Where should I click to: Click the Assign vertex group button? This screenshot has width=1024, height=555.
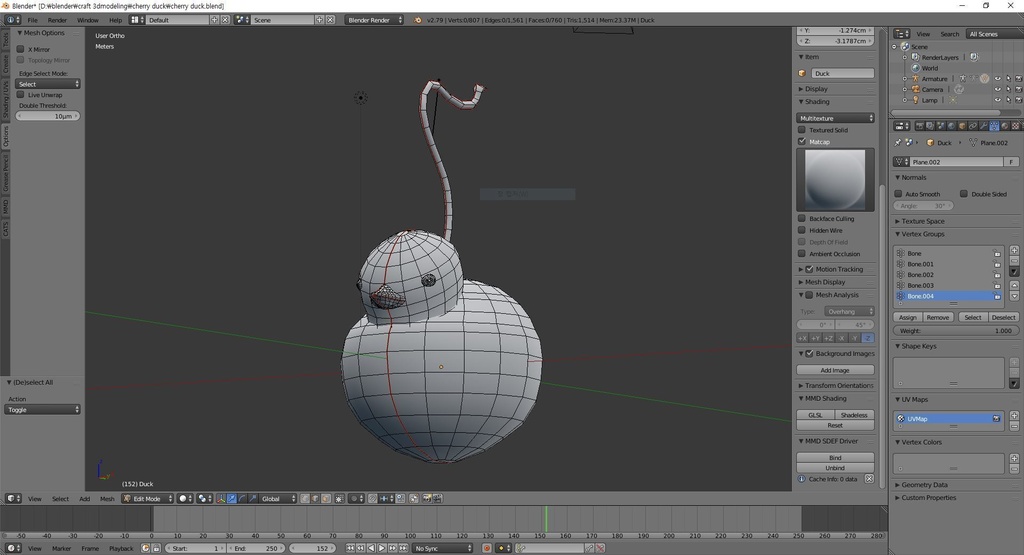[x=907, y=317]
